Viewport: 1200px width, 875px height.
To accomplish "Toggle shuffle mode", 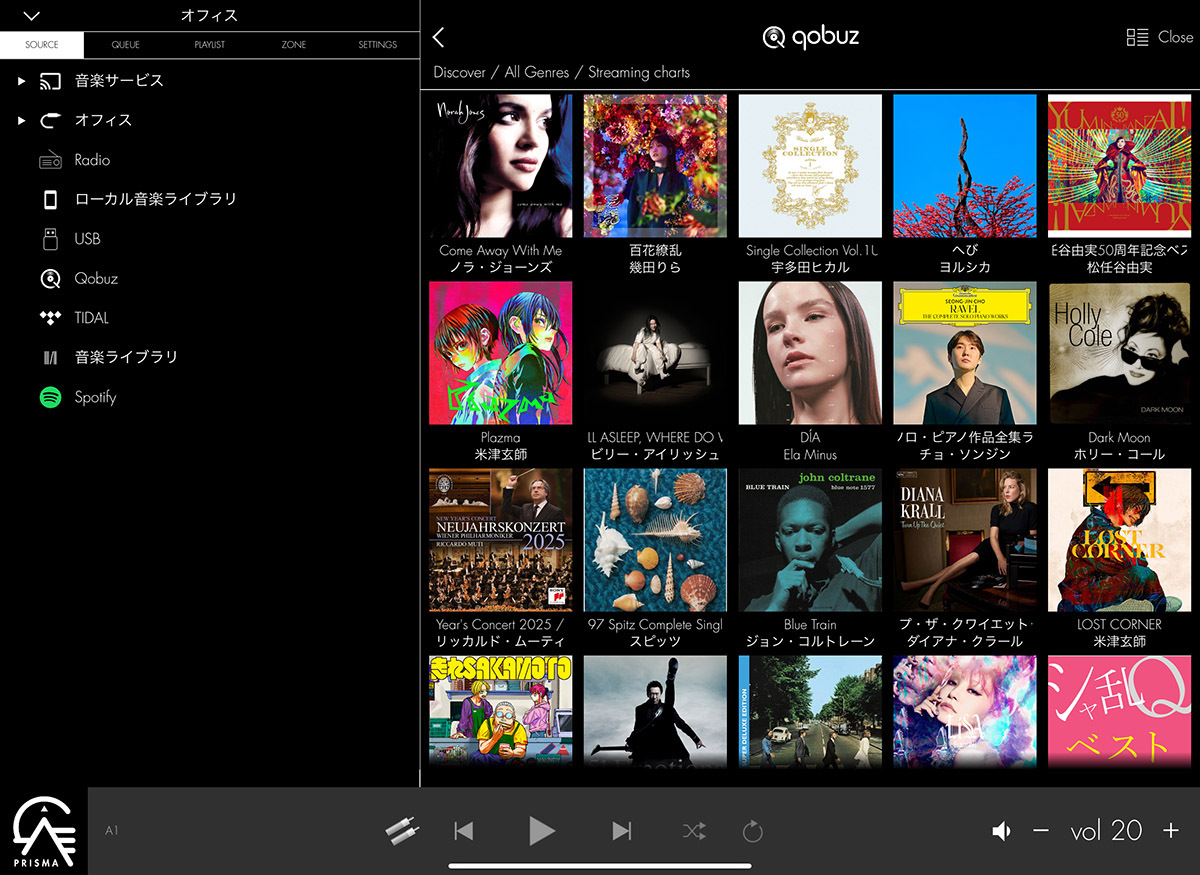I will [694, 831].
